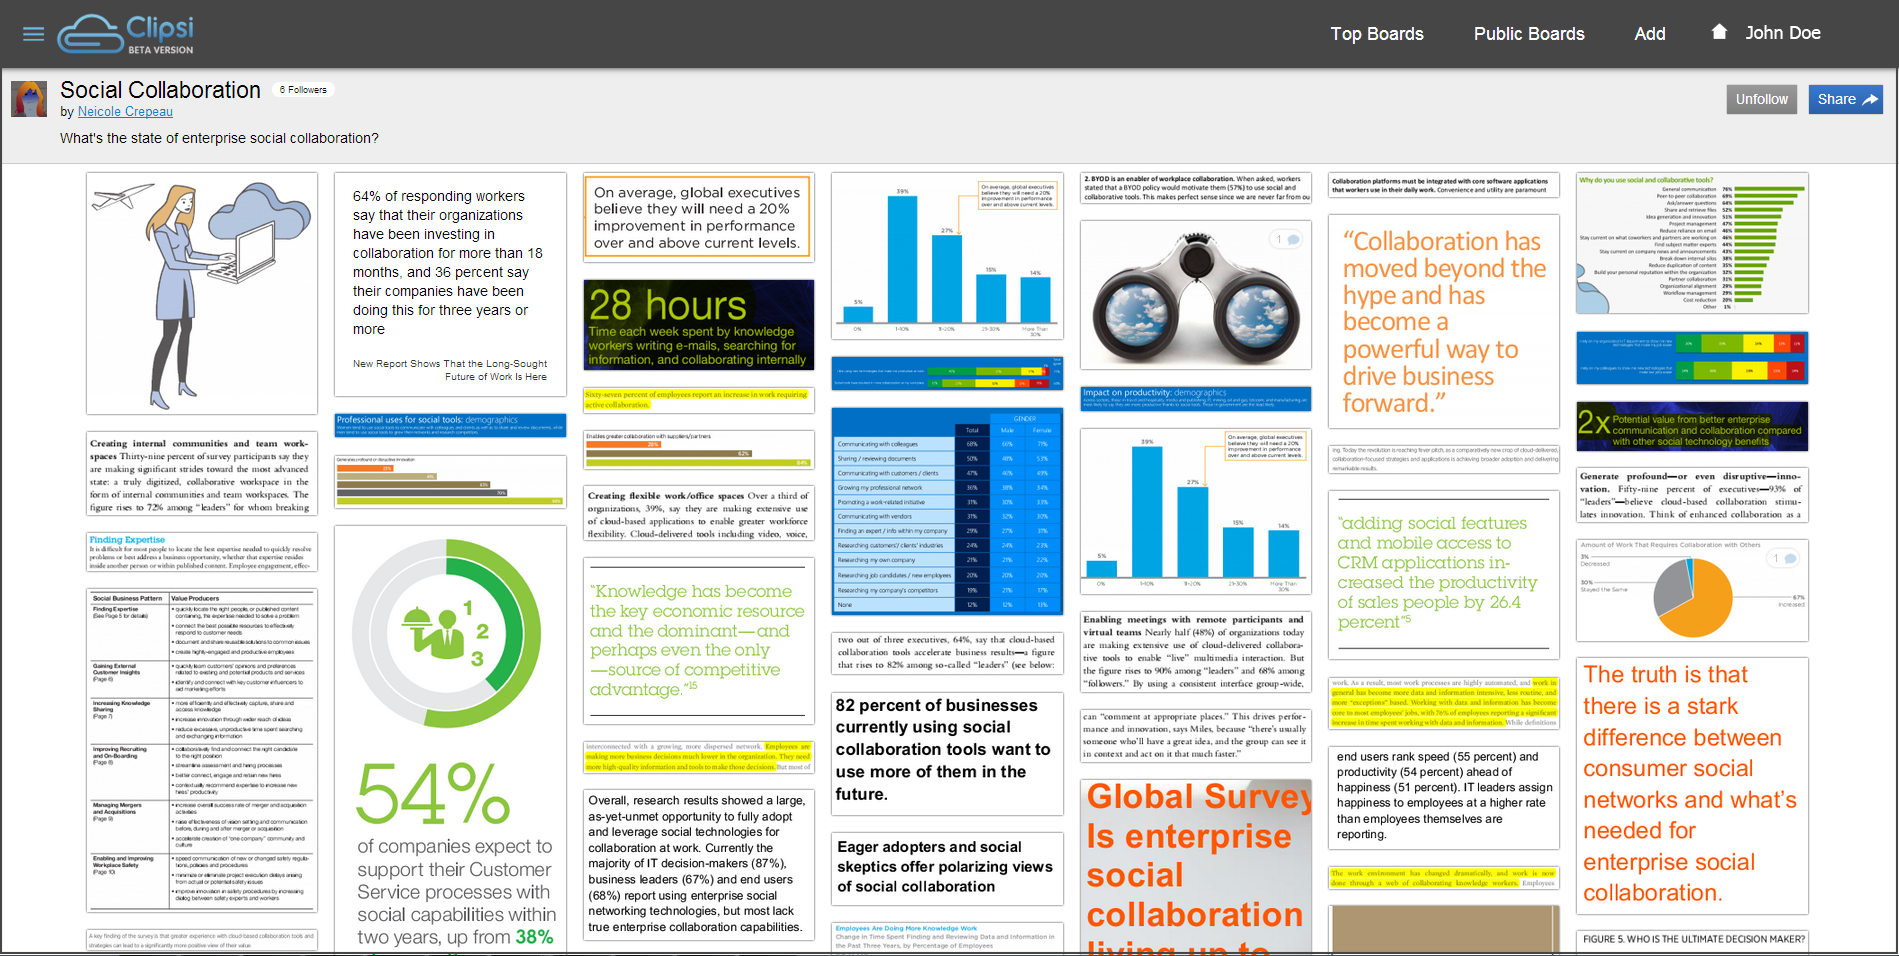Open 'A key finding of the survey' clip
The image size is (1899, 956).
[x=202, y=940]
